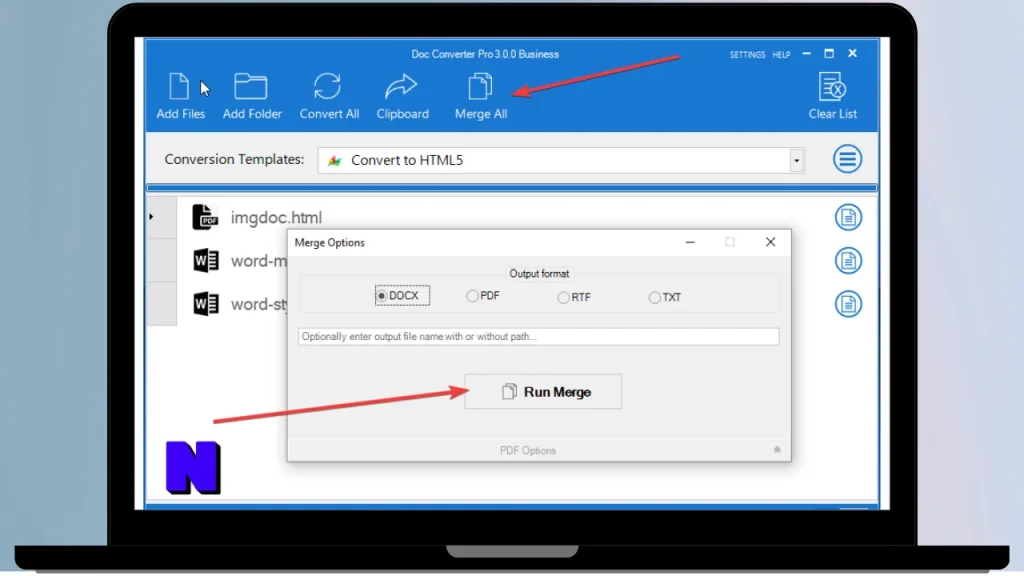This screenshot has width=1024, height=576.
Task: Click the Add Files toolbar icon
Action: (x=180, y=96)
